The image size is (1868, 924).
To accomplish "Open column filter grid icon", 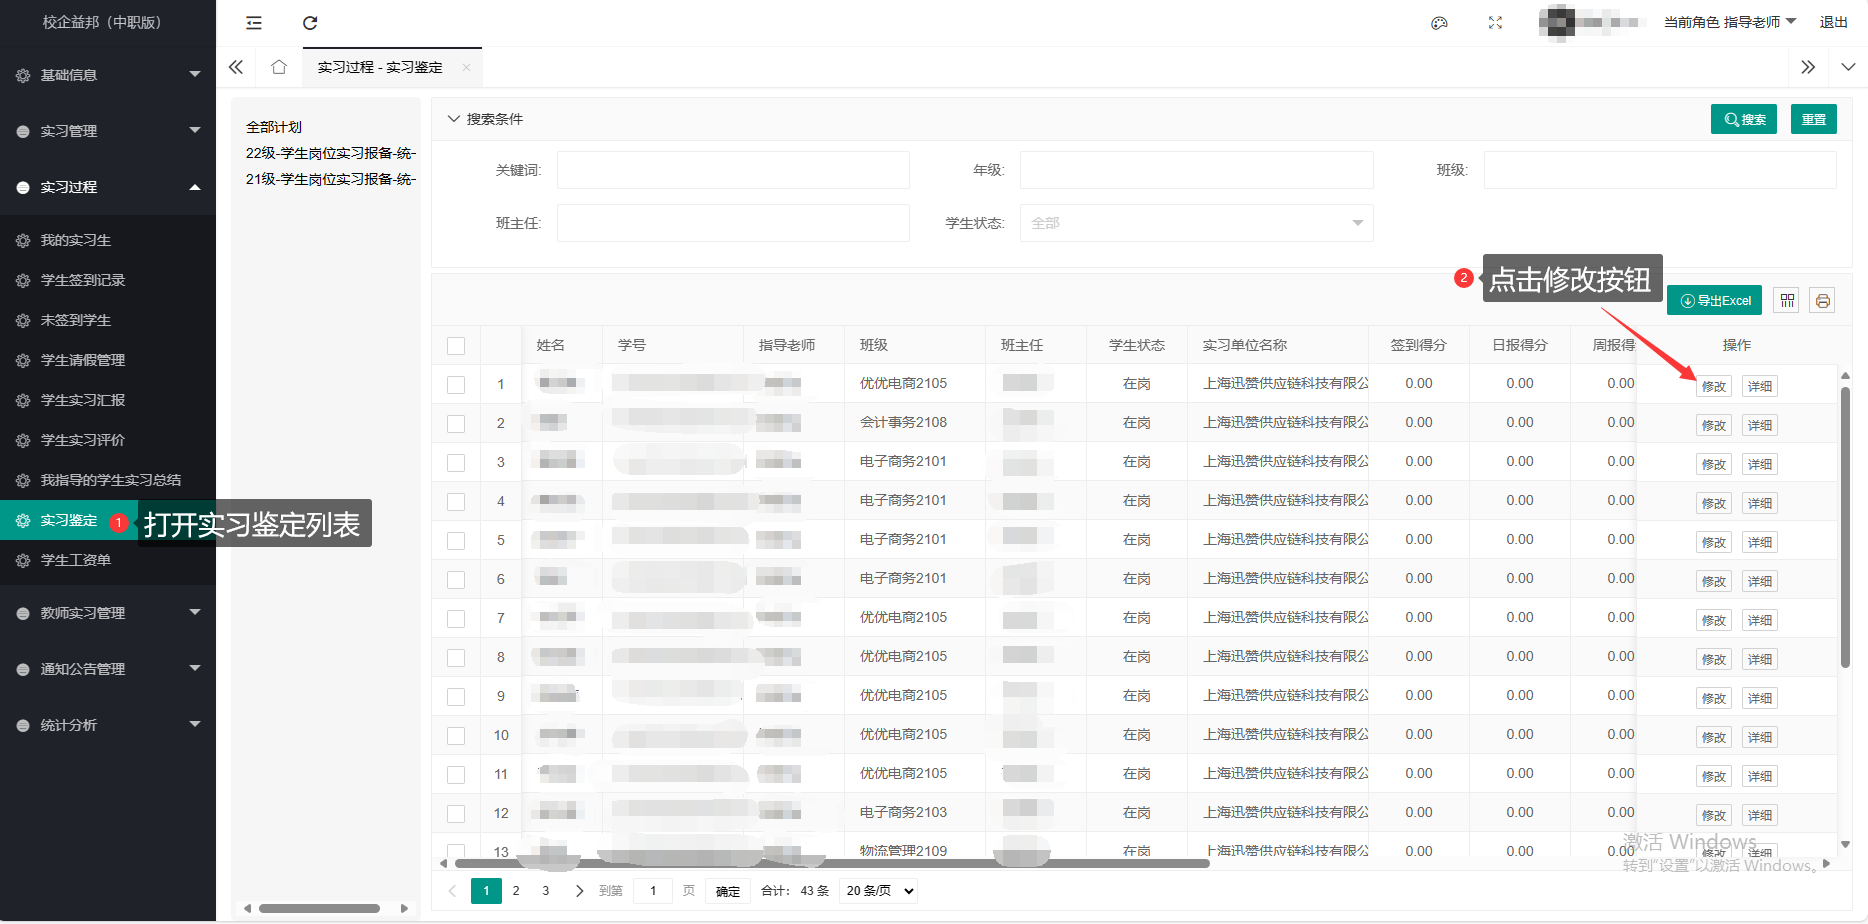I will pyautogui.click(x=1787, y=300).
